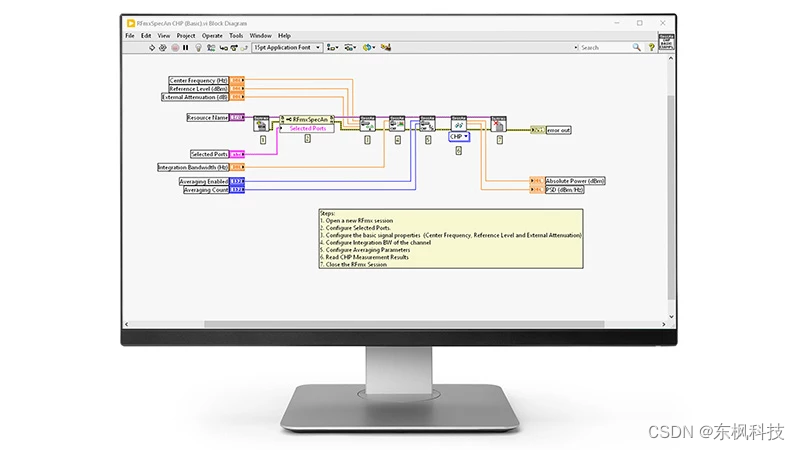Open the Reorder dropdown
Screen dimensions: 800x450
click(x=369, y=47)
